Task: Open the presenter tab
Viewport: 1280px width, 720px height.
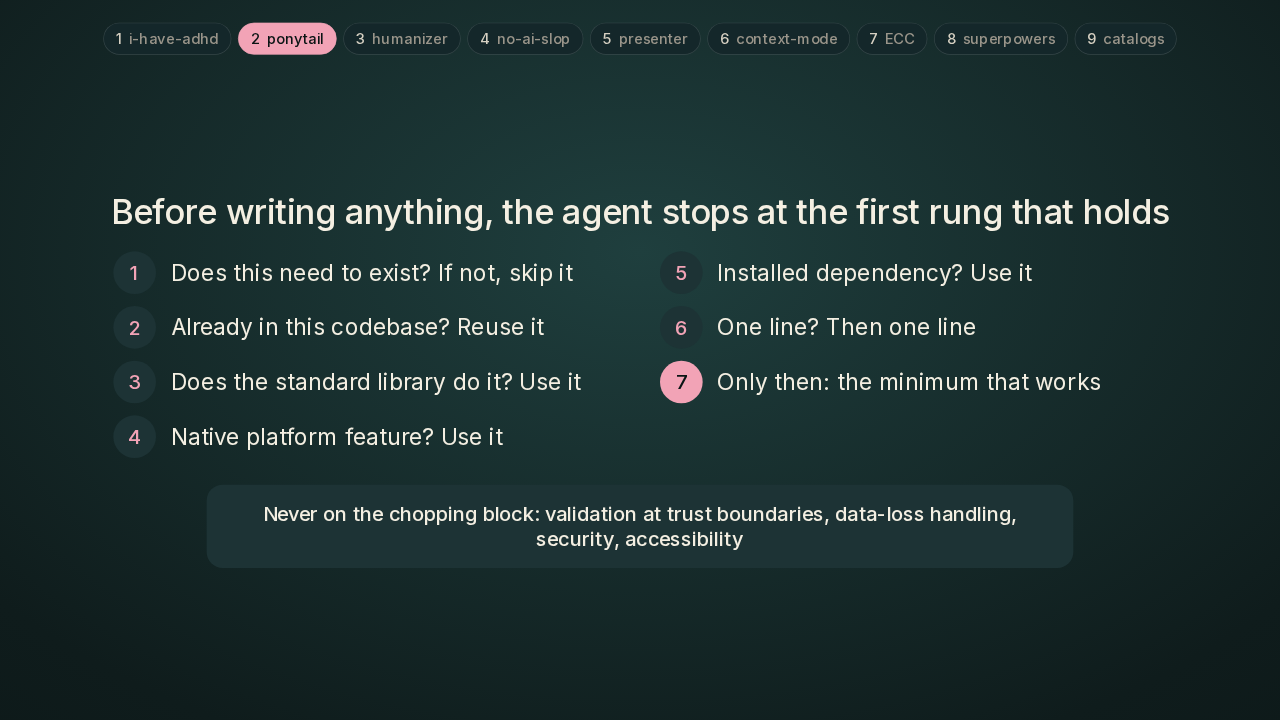Action: 645,39
